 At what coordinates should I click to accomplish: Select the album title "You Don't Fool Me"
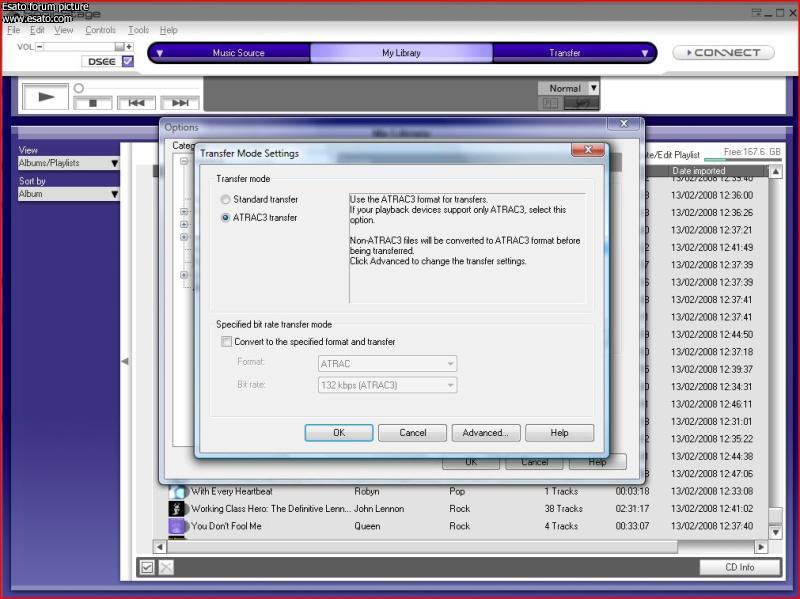pos(226,526)
